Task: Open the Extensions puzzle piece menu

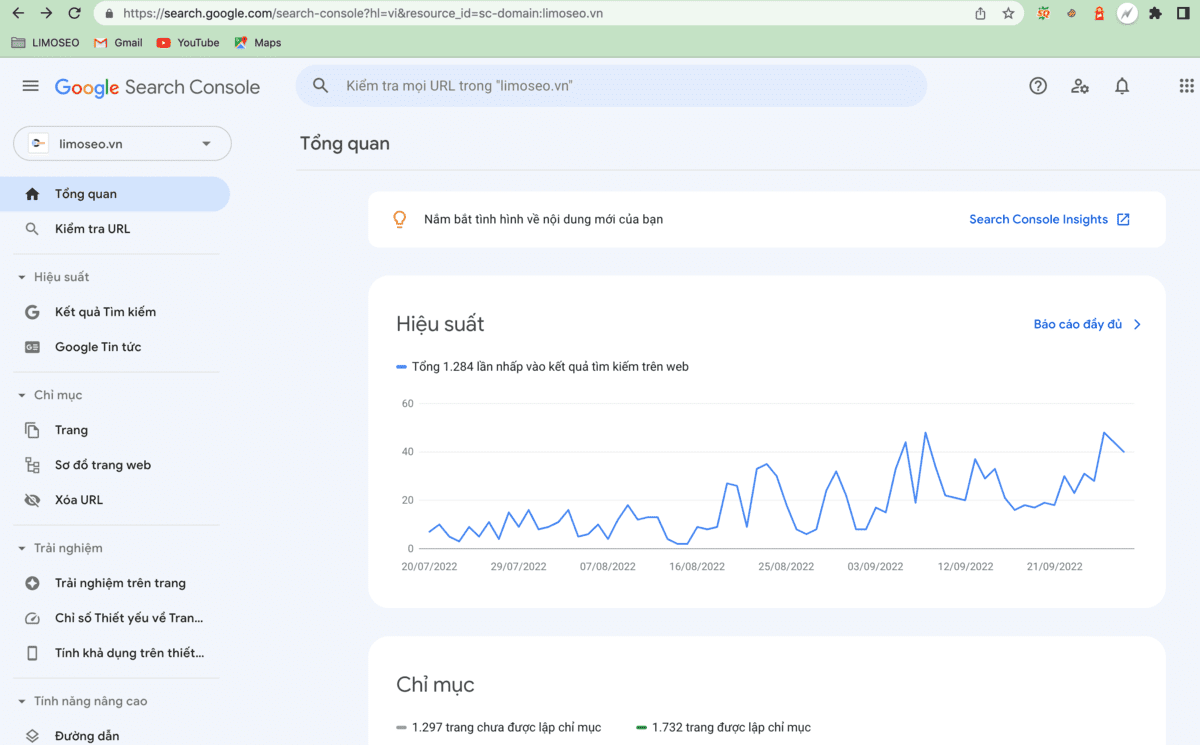Action: 1155,13
